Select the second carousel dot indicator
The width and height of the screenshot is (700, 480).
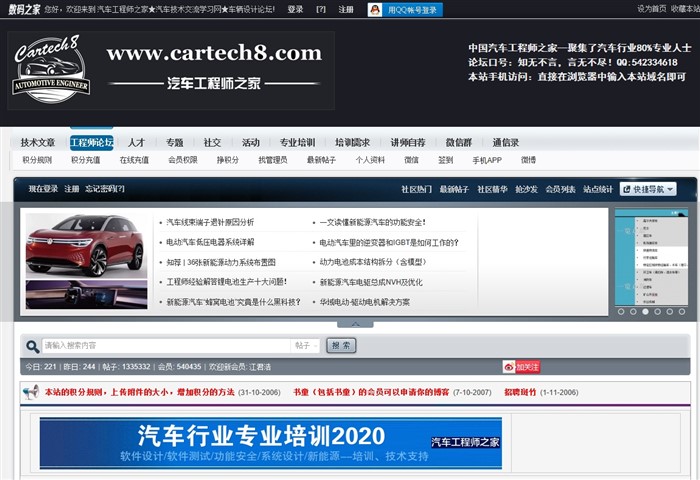[x=633, y=312]
